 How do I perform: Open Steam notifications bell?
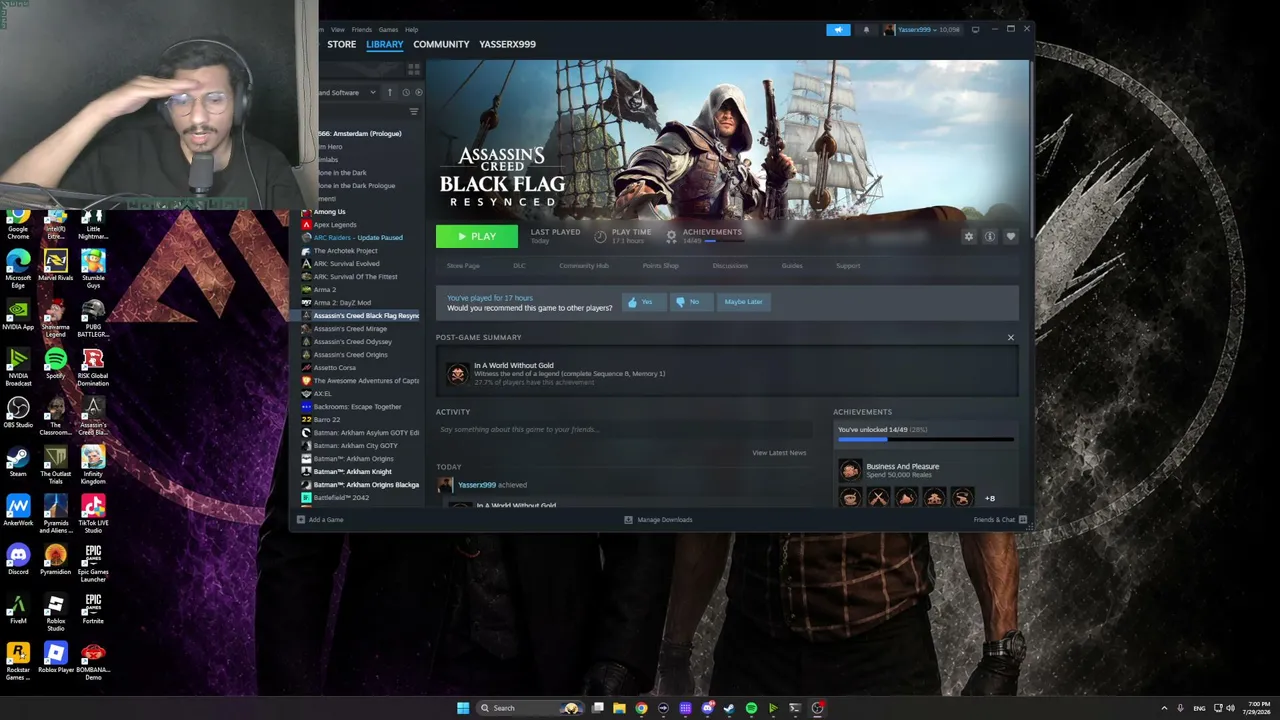866,30
